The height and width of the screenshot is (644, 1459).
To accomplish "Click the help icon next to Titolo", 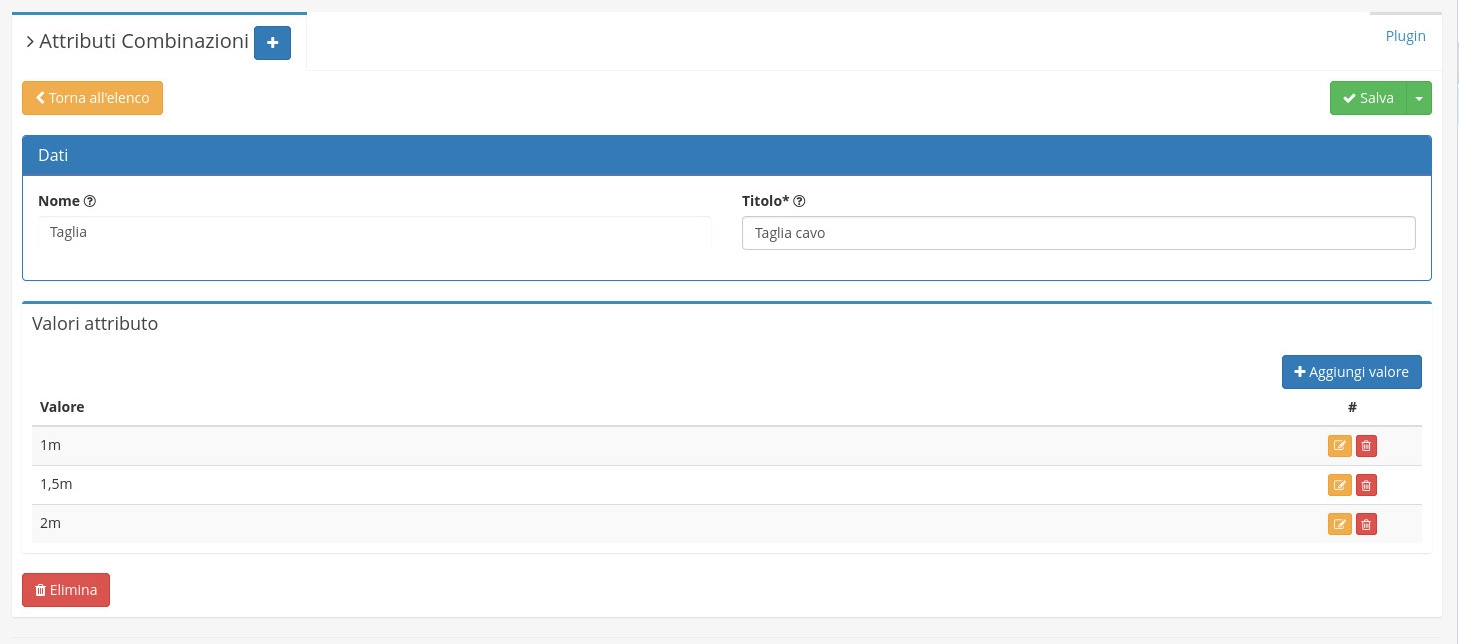I will click(x=800, y=201).
